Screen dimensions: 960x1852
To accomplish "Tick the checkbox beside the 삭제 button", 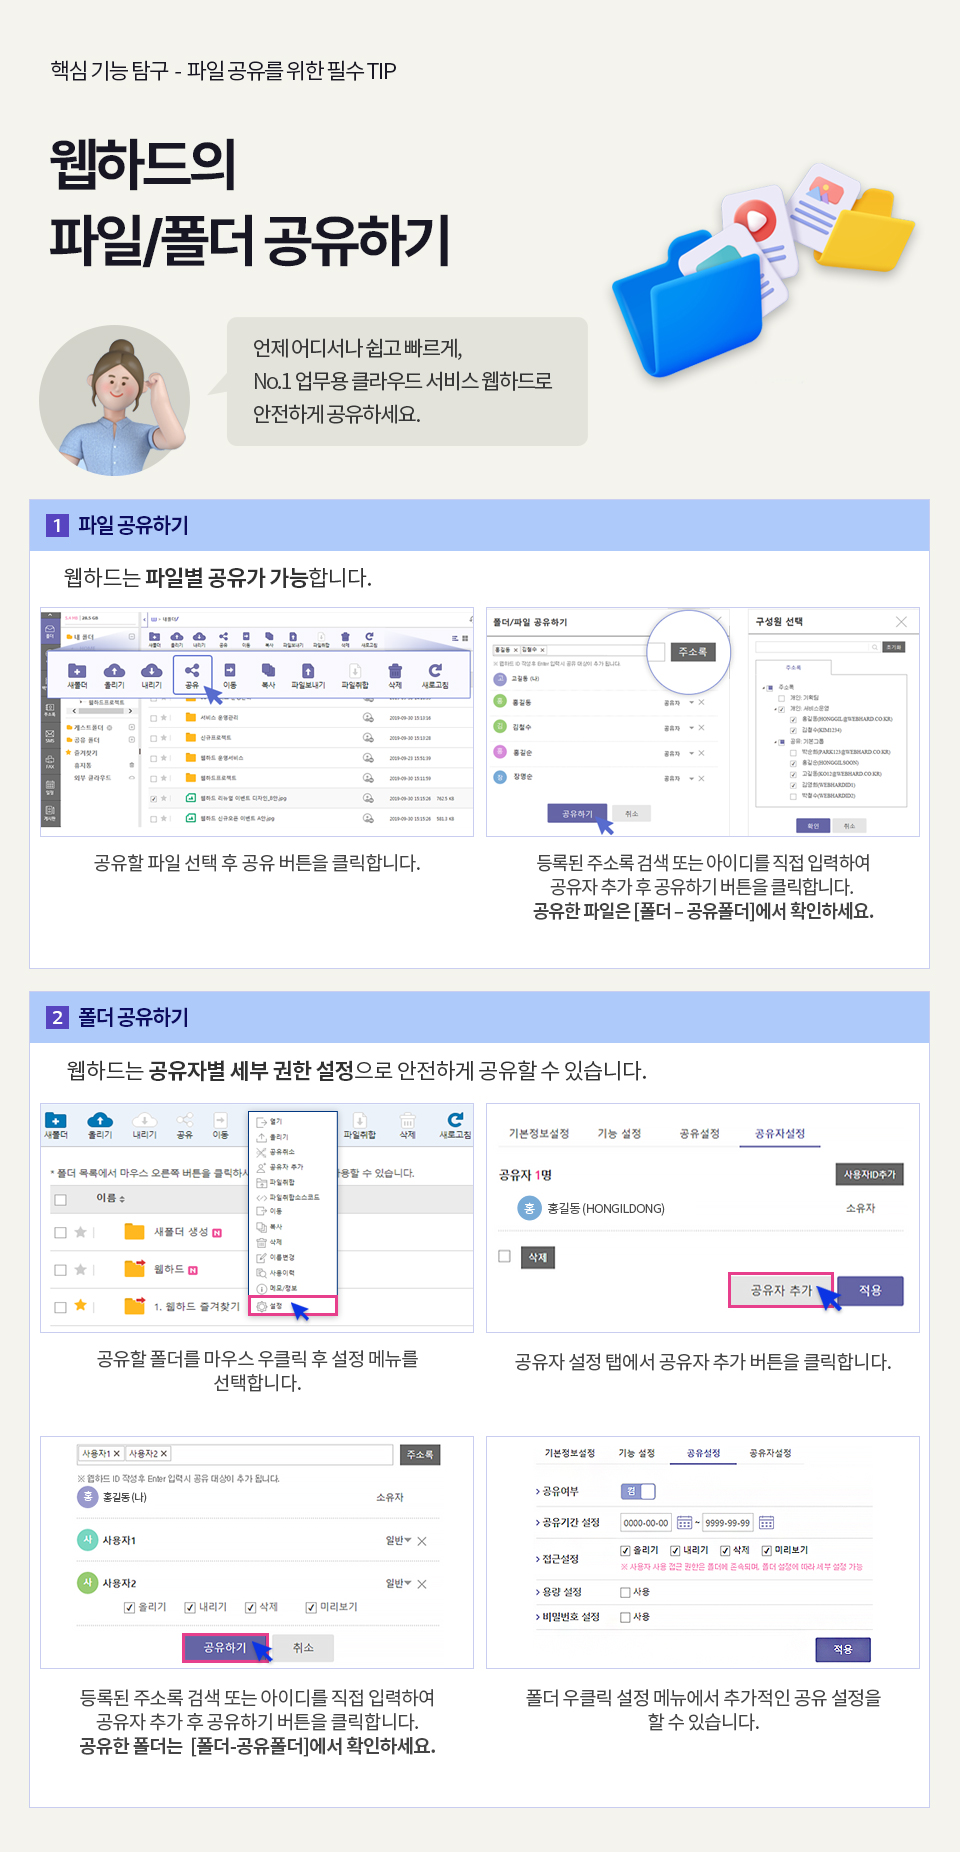I will pos(505,1256).
